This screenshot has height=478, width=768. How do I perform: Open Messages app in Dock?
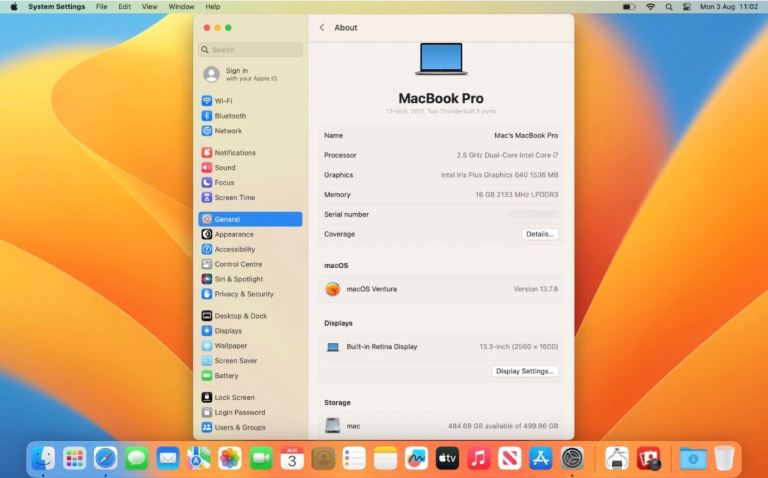tap(137, 459)
